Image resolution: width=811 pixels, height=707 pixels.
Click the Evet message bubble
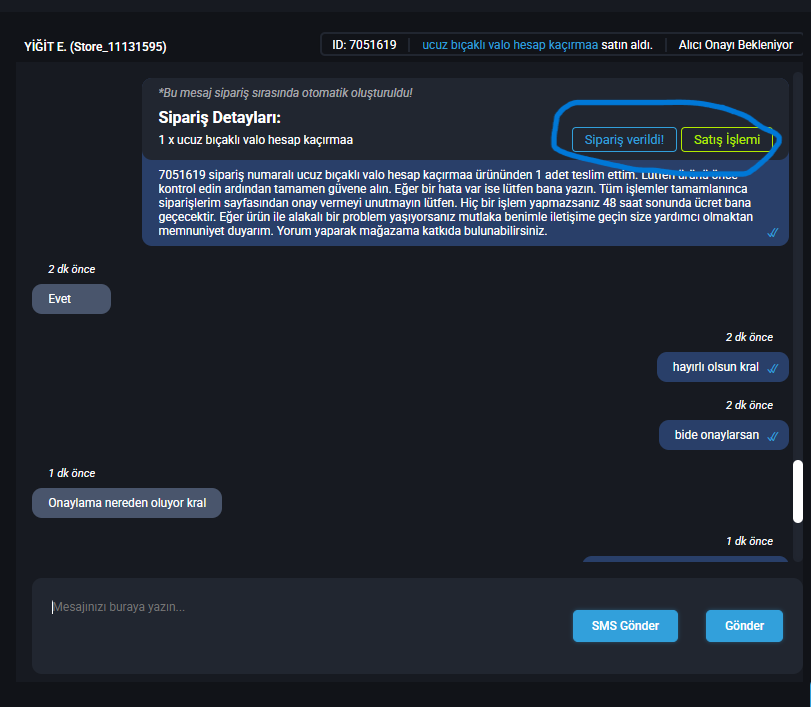(x=71, y=299)
